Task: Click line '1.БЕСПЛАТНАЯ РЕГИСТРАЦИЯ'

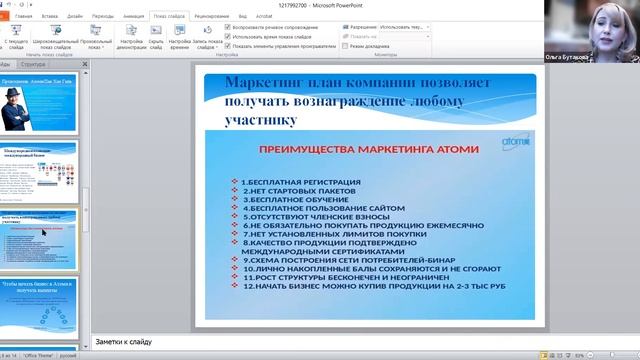Action: [301, 182]
